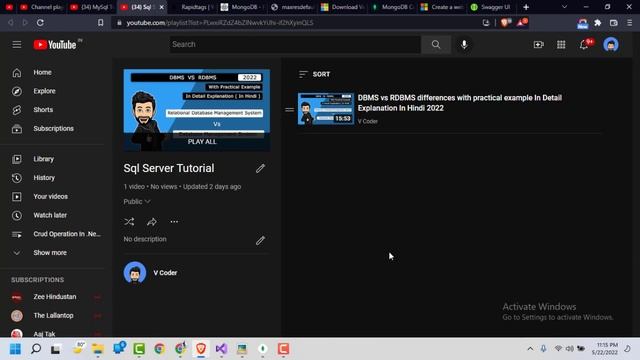Open the account avatar menu

[611, 44]
